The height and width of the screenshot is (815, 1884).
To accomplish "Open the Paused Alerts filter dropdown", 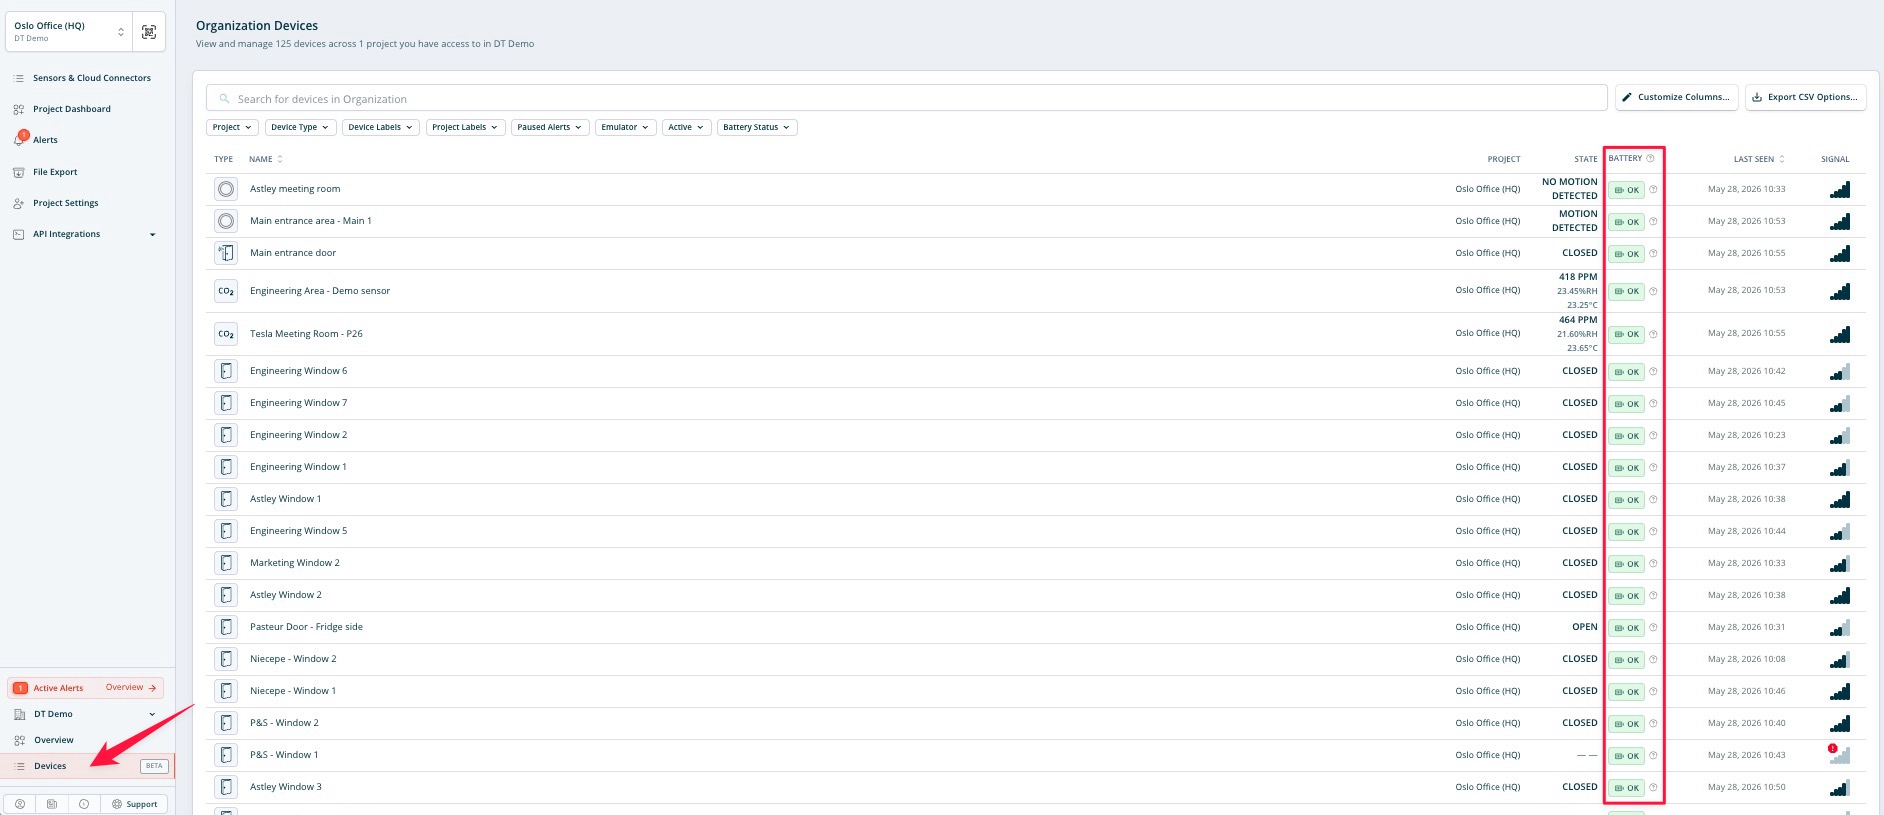I will [550, 127].
